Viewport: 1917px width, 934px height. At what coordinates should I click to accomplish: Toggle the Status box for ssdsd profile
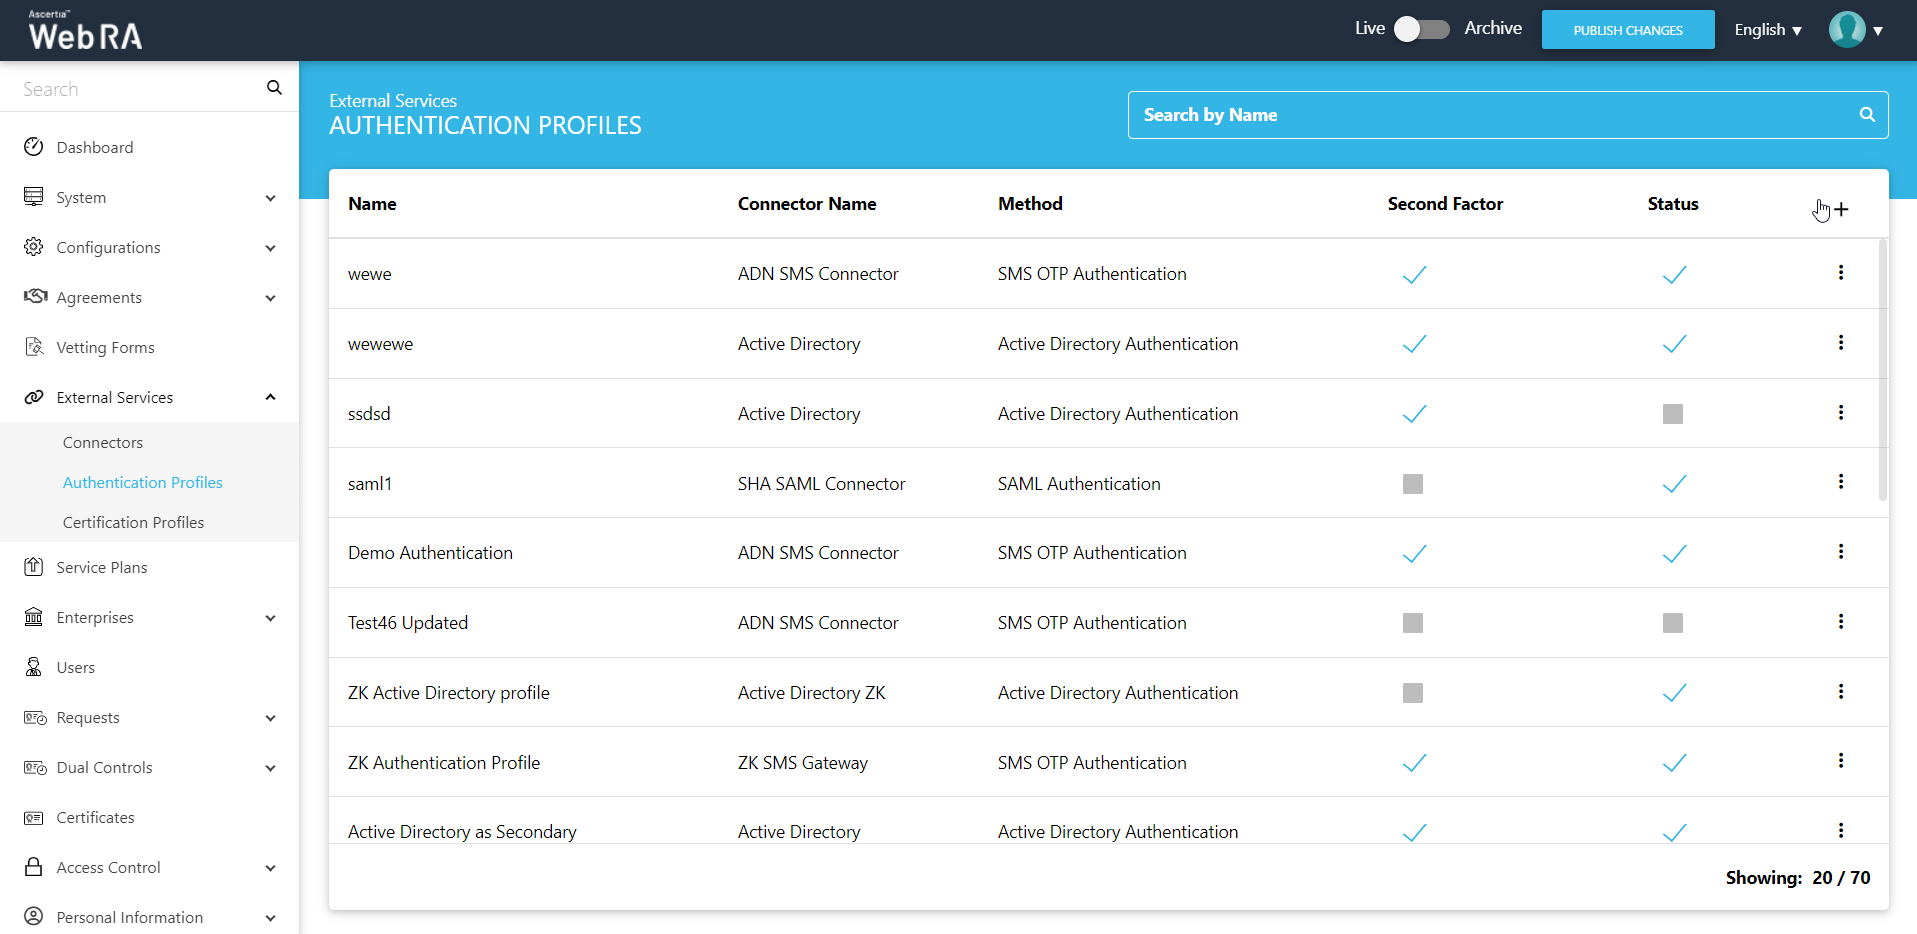point(1672,414)
